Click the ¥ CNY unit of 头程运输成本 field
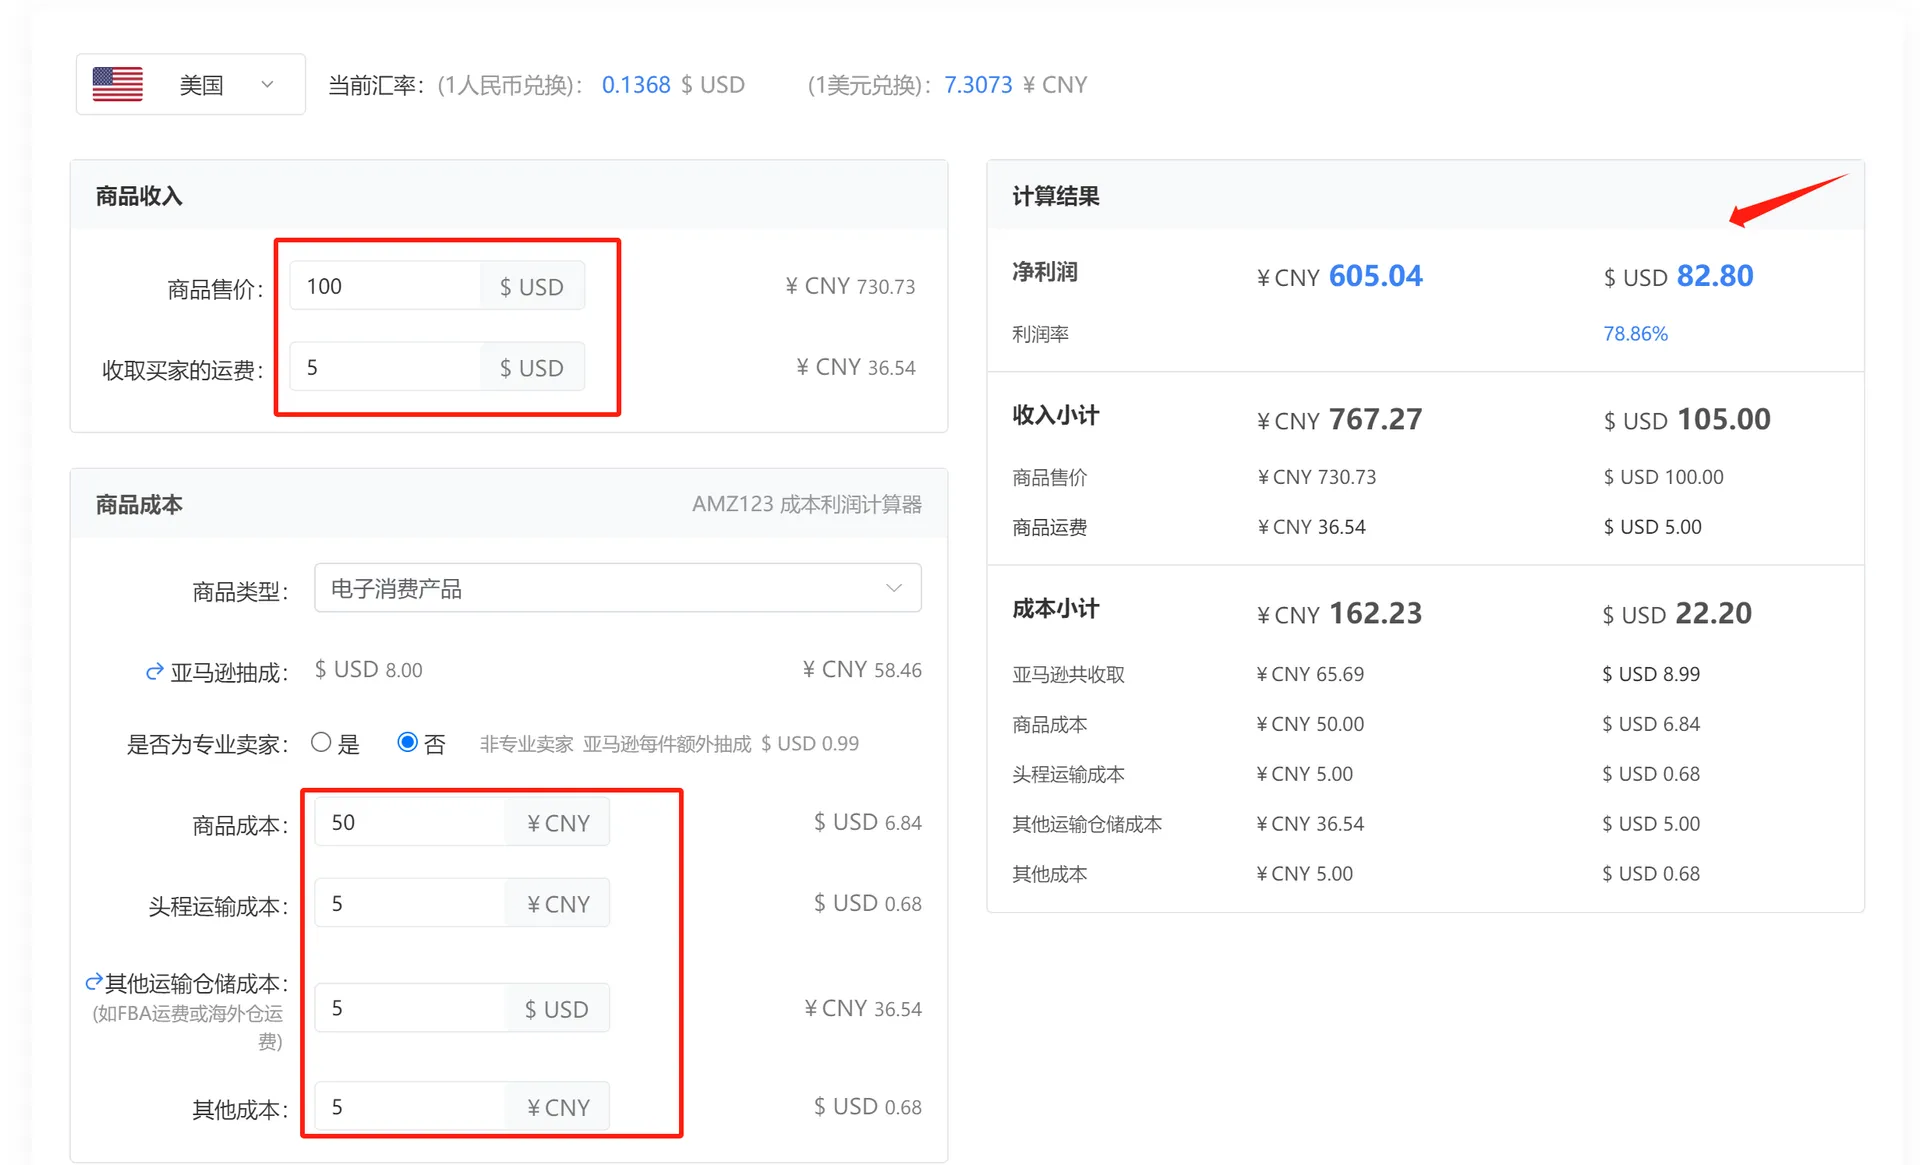This screenshot has width=1920, height=1165. (558, 904)
